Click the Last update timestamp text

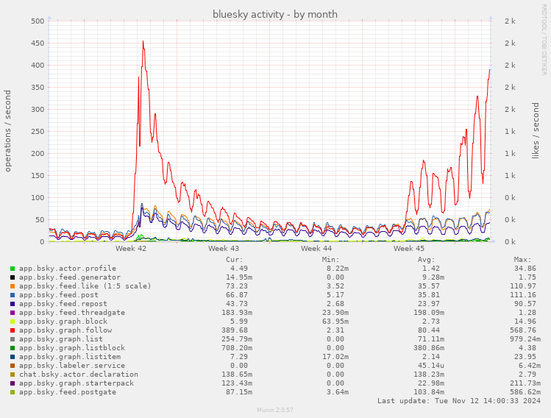(x=459, y=401)
